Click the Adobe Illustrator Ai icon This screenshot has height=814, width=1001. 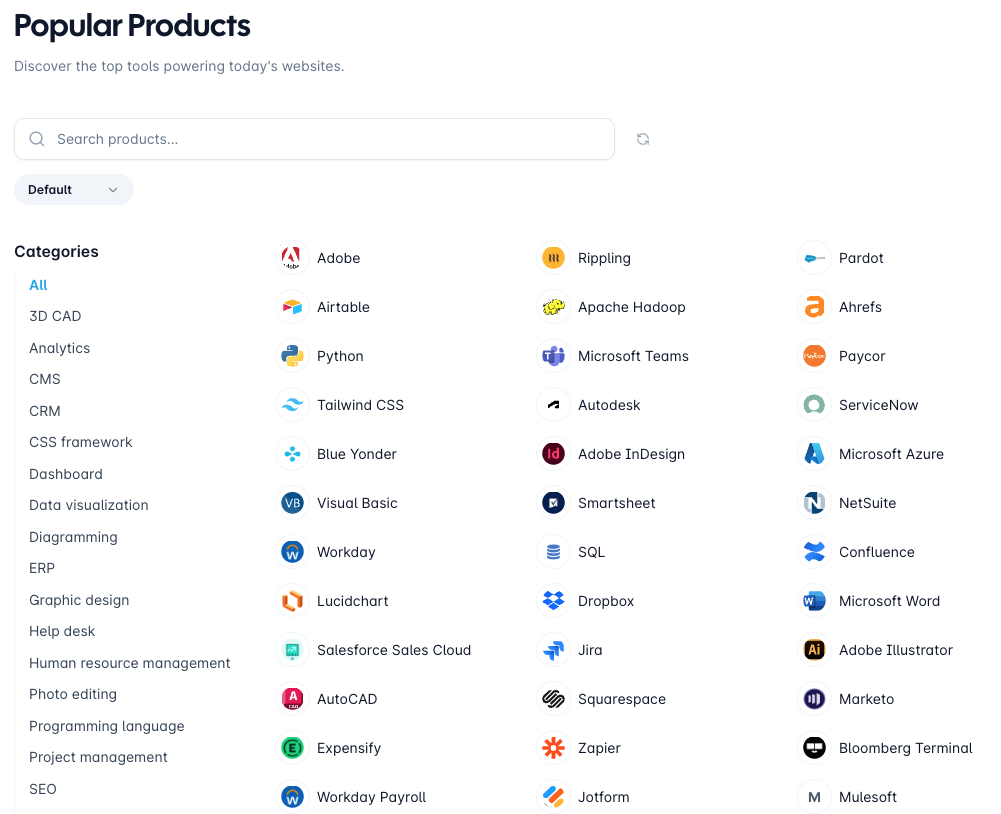815,650
